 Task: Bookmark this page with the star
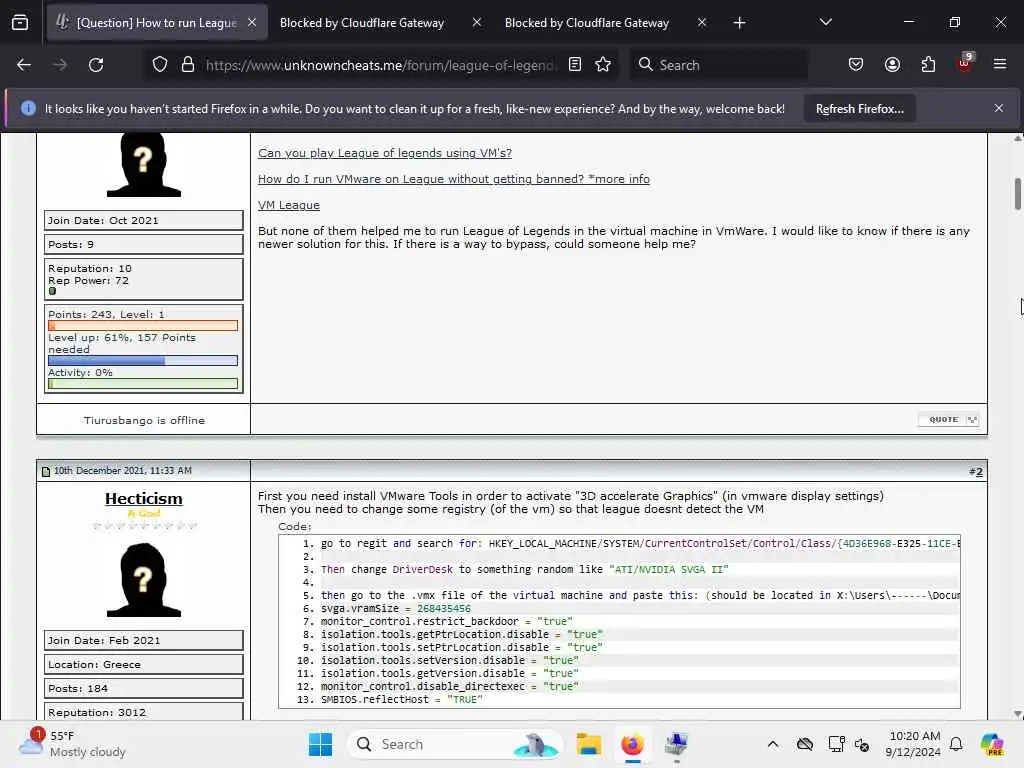tap(603, 65)
